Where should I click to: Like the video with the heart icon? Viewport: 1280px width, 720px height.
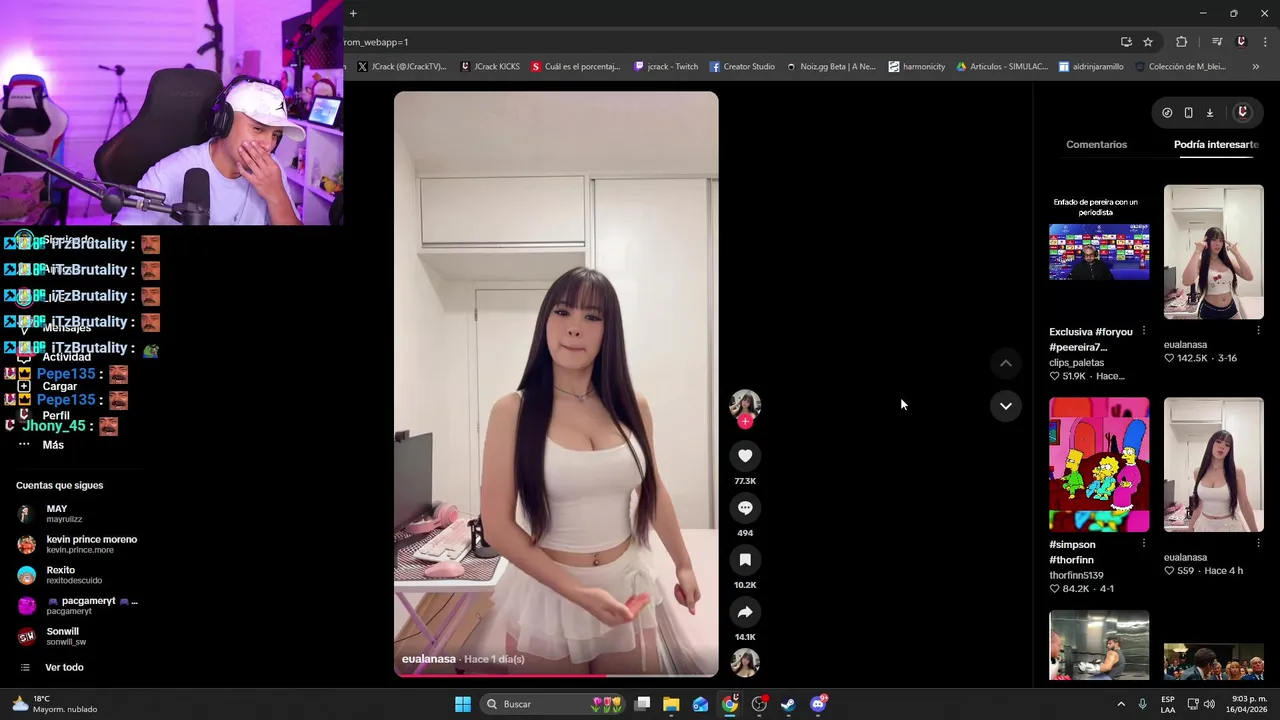click(745, 456)
